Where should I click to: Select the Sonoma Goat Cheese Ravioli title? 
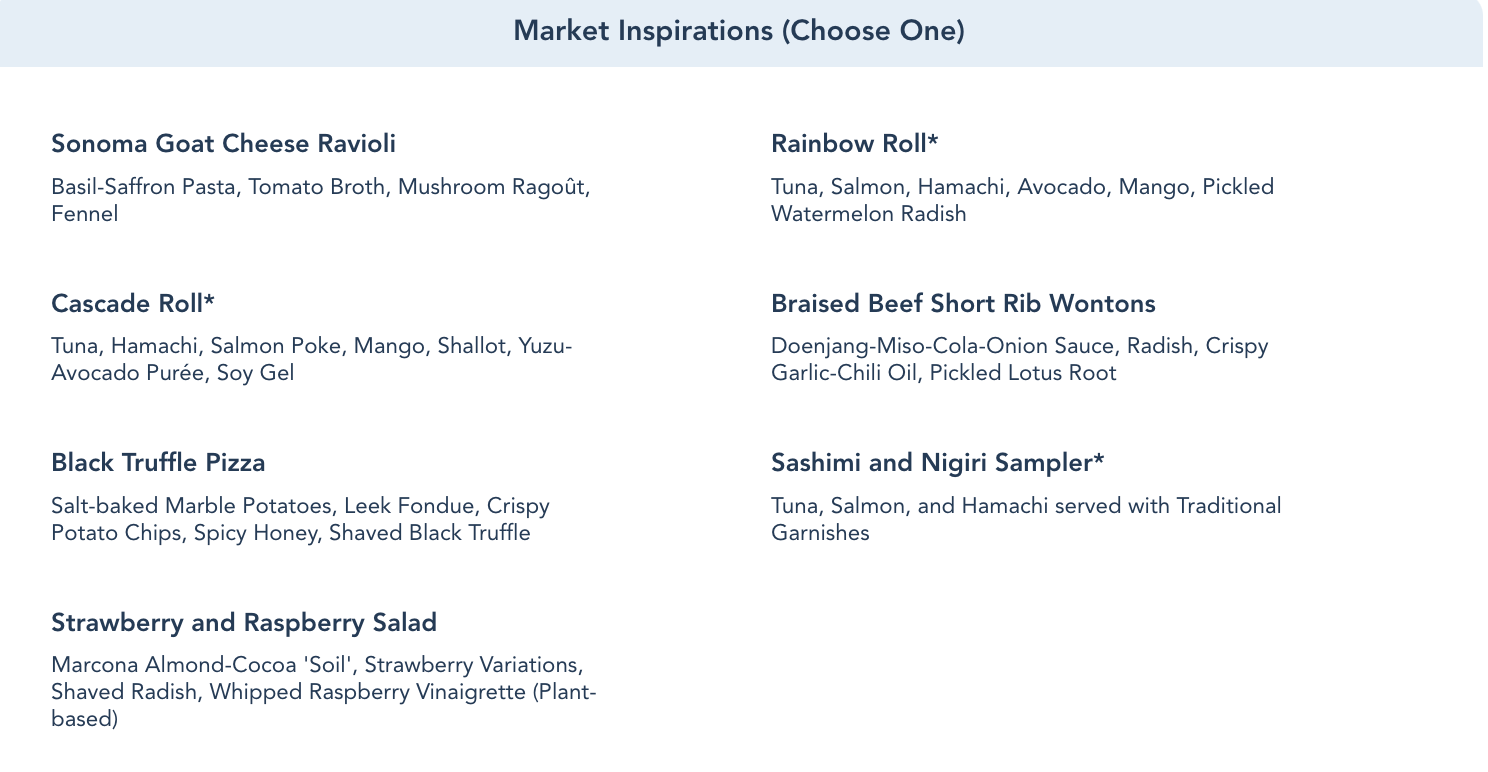coord(223,144)
